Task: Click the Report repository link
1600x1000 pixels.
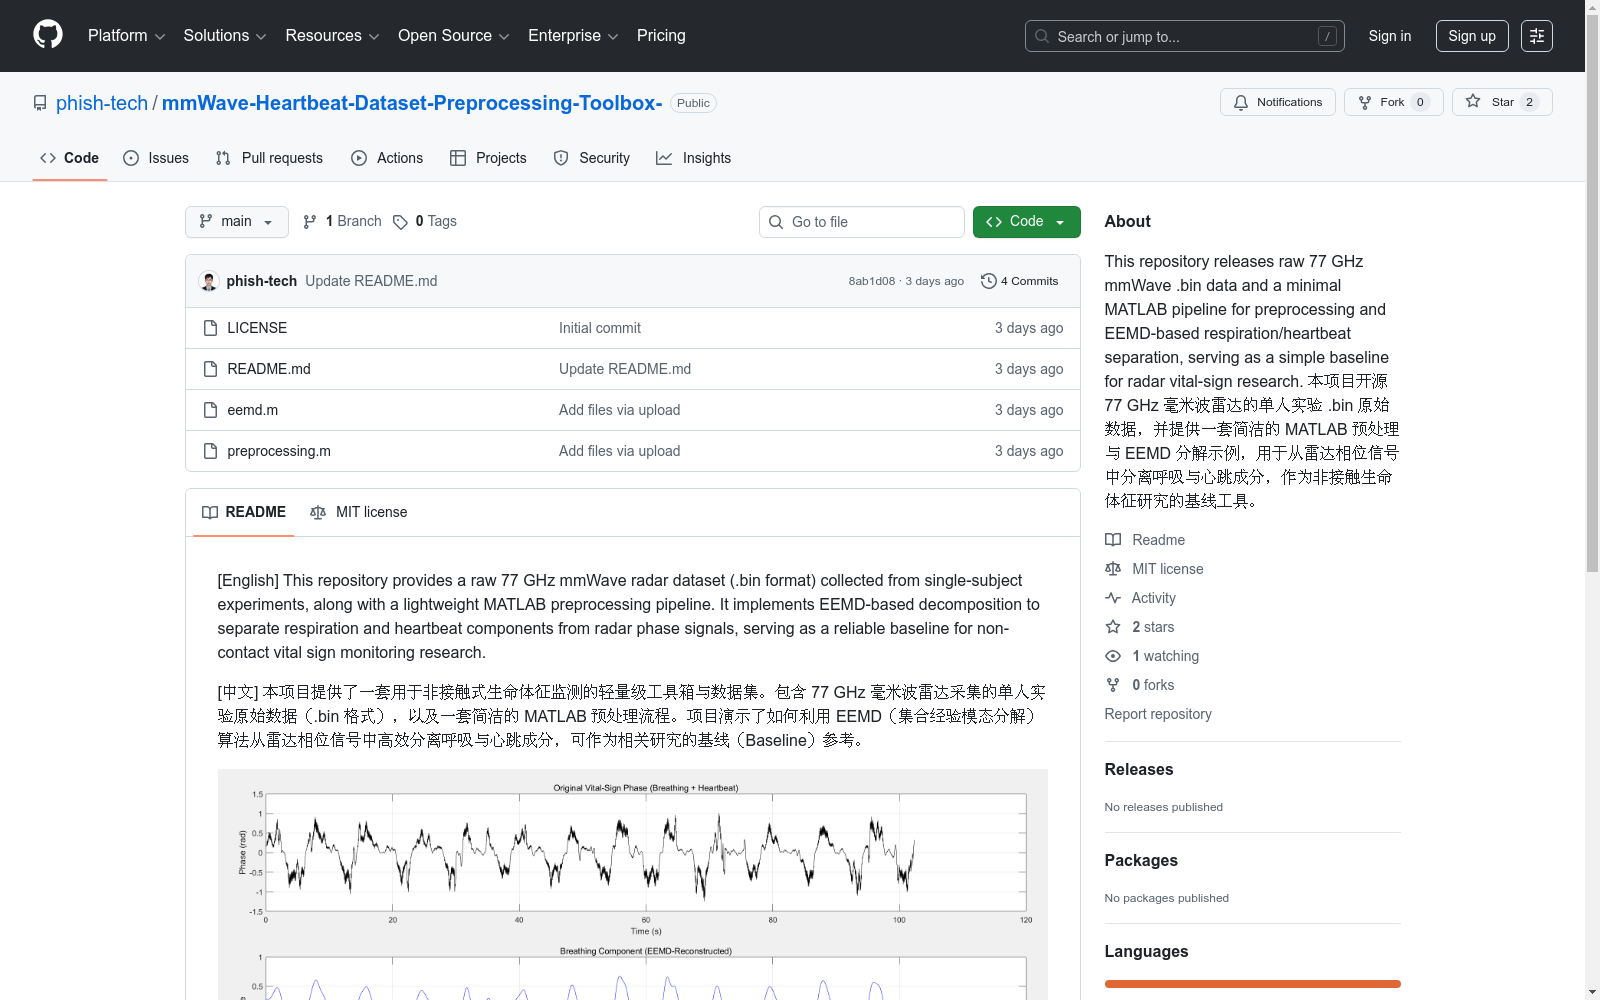Action: pyautogui.click(x=1158, y=714)
